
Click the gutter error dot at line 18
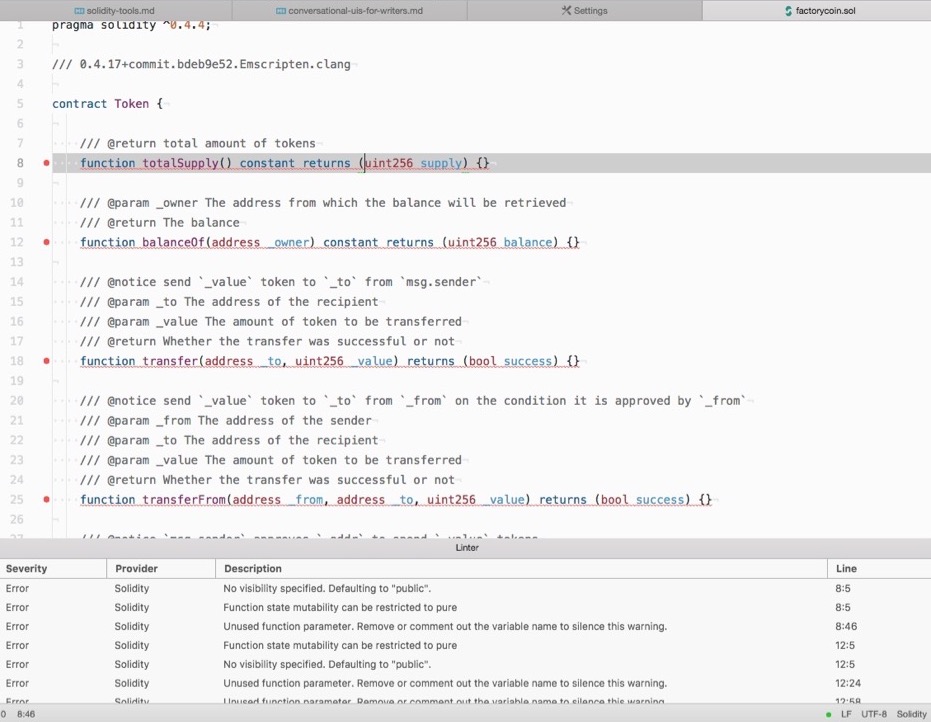[46, 361]
